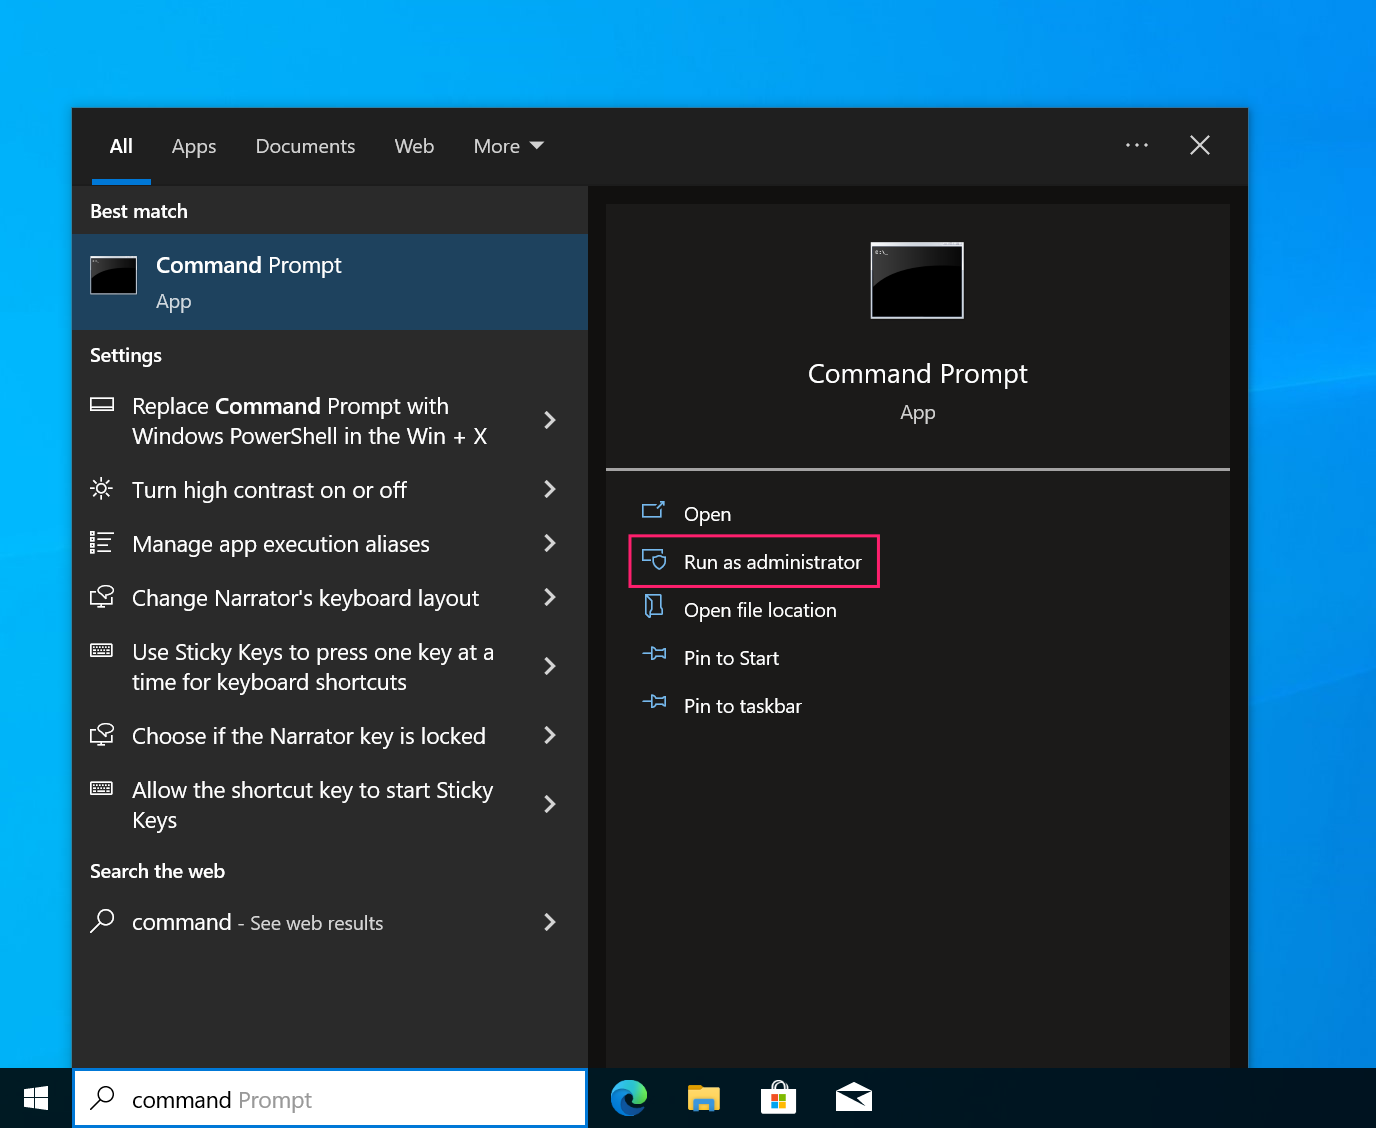Click the keyboard icon beside Replace Command Prompt setting
The image size is (1376, 1128).
pos(102,405)
